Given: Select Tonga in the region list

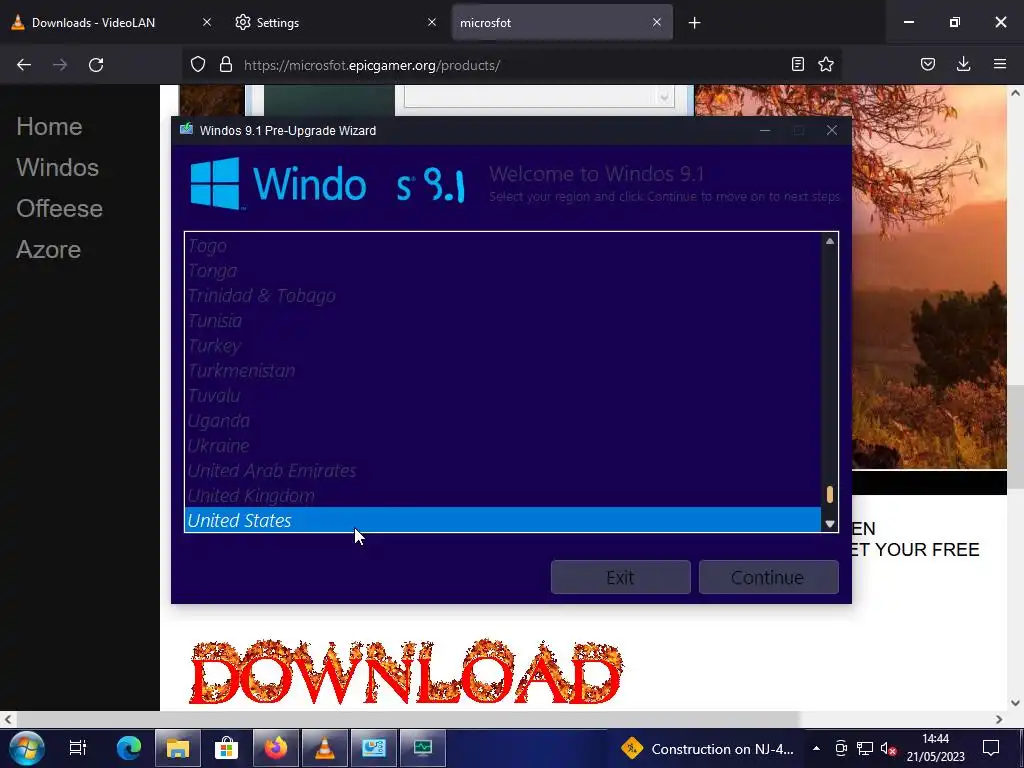Looking at the screenshot, I should point(502,270).
